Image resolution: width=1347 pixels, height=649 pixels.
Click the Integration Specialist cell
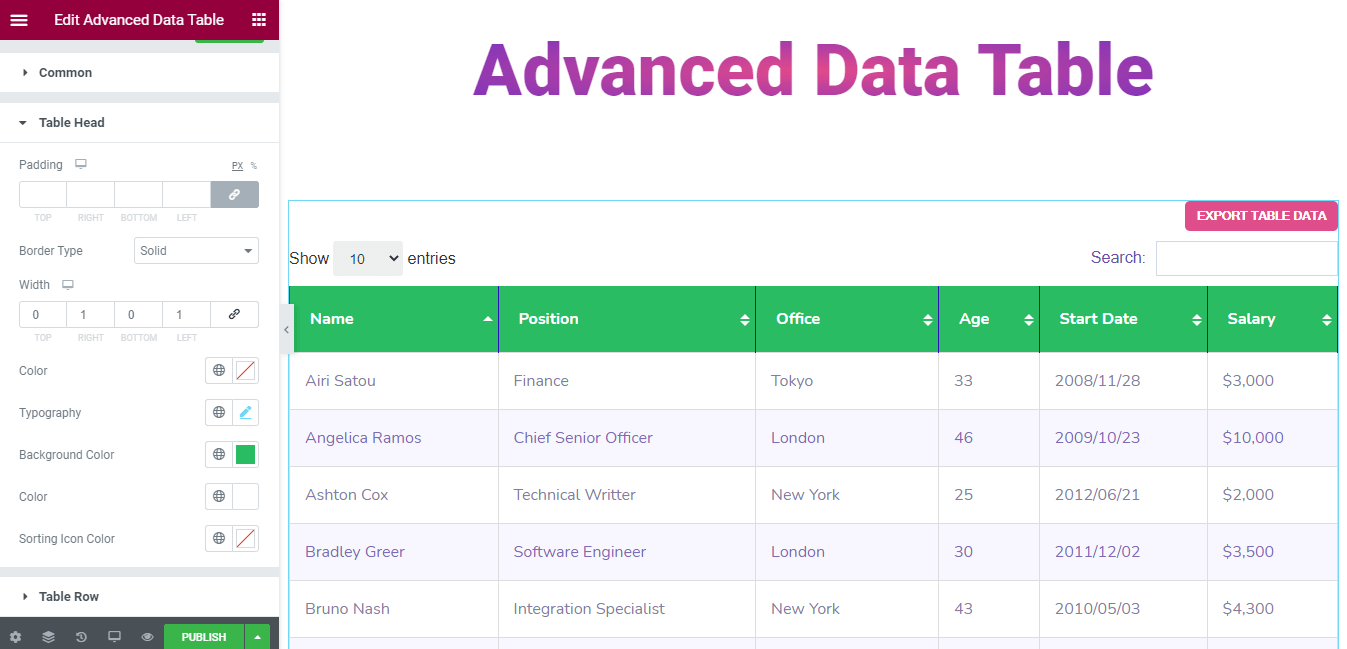(627, 609)
